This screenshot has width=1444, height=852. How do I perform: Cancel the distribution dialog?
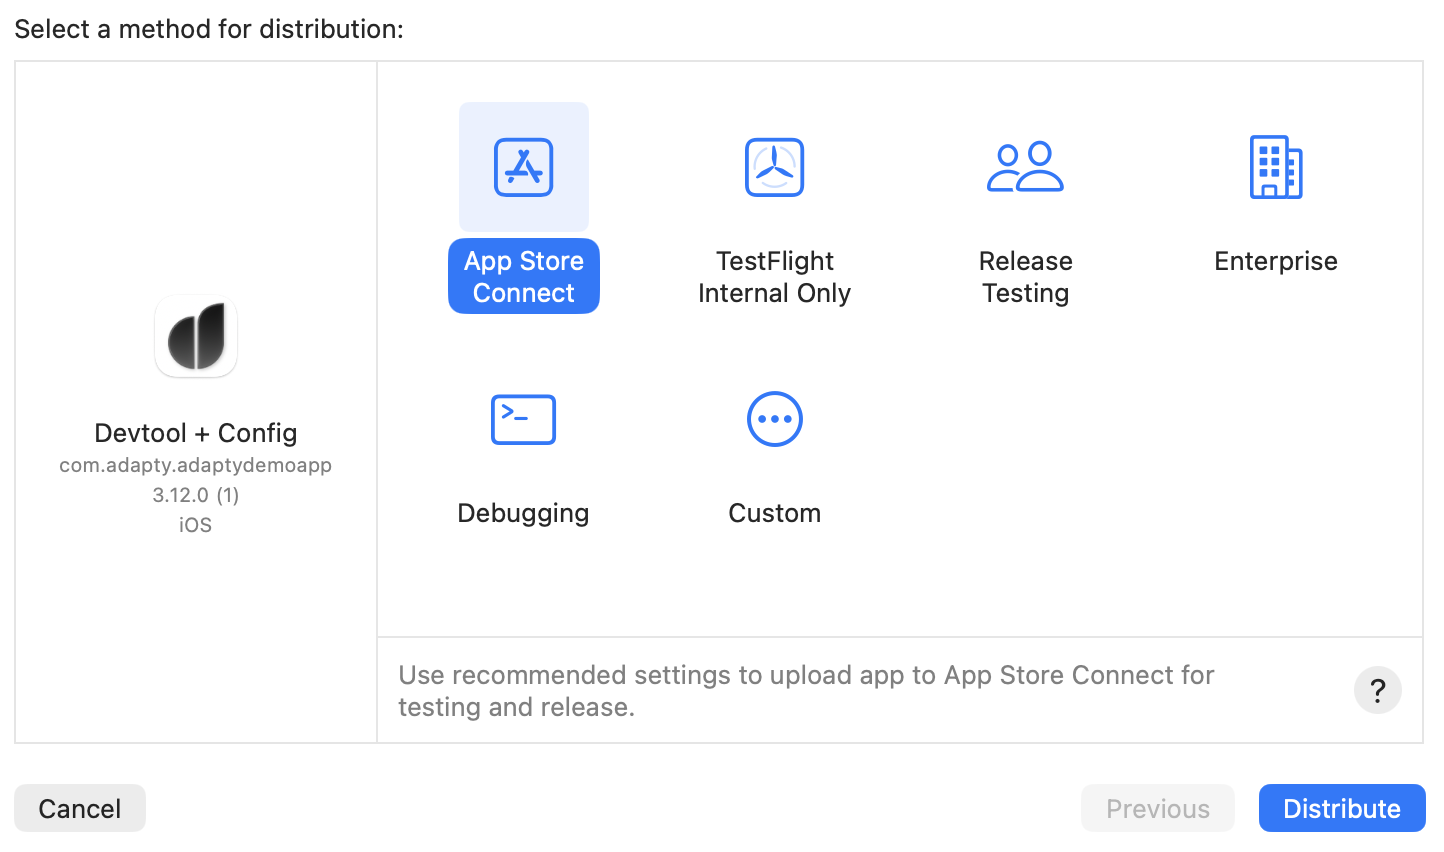[x=80, y=808]
